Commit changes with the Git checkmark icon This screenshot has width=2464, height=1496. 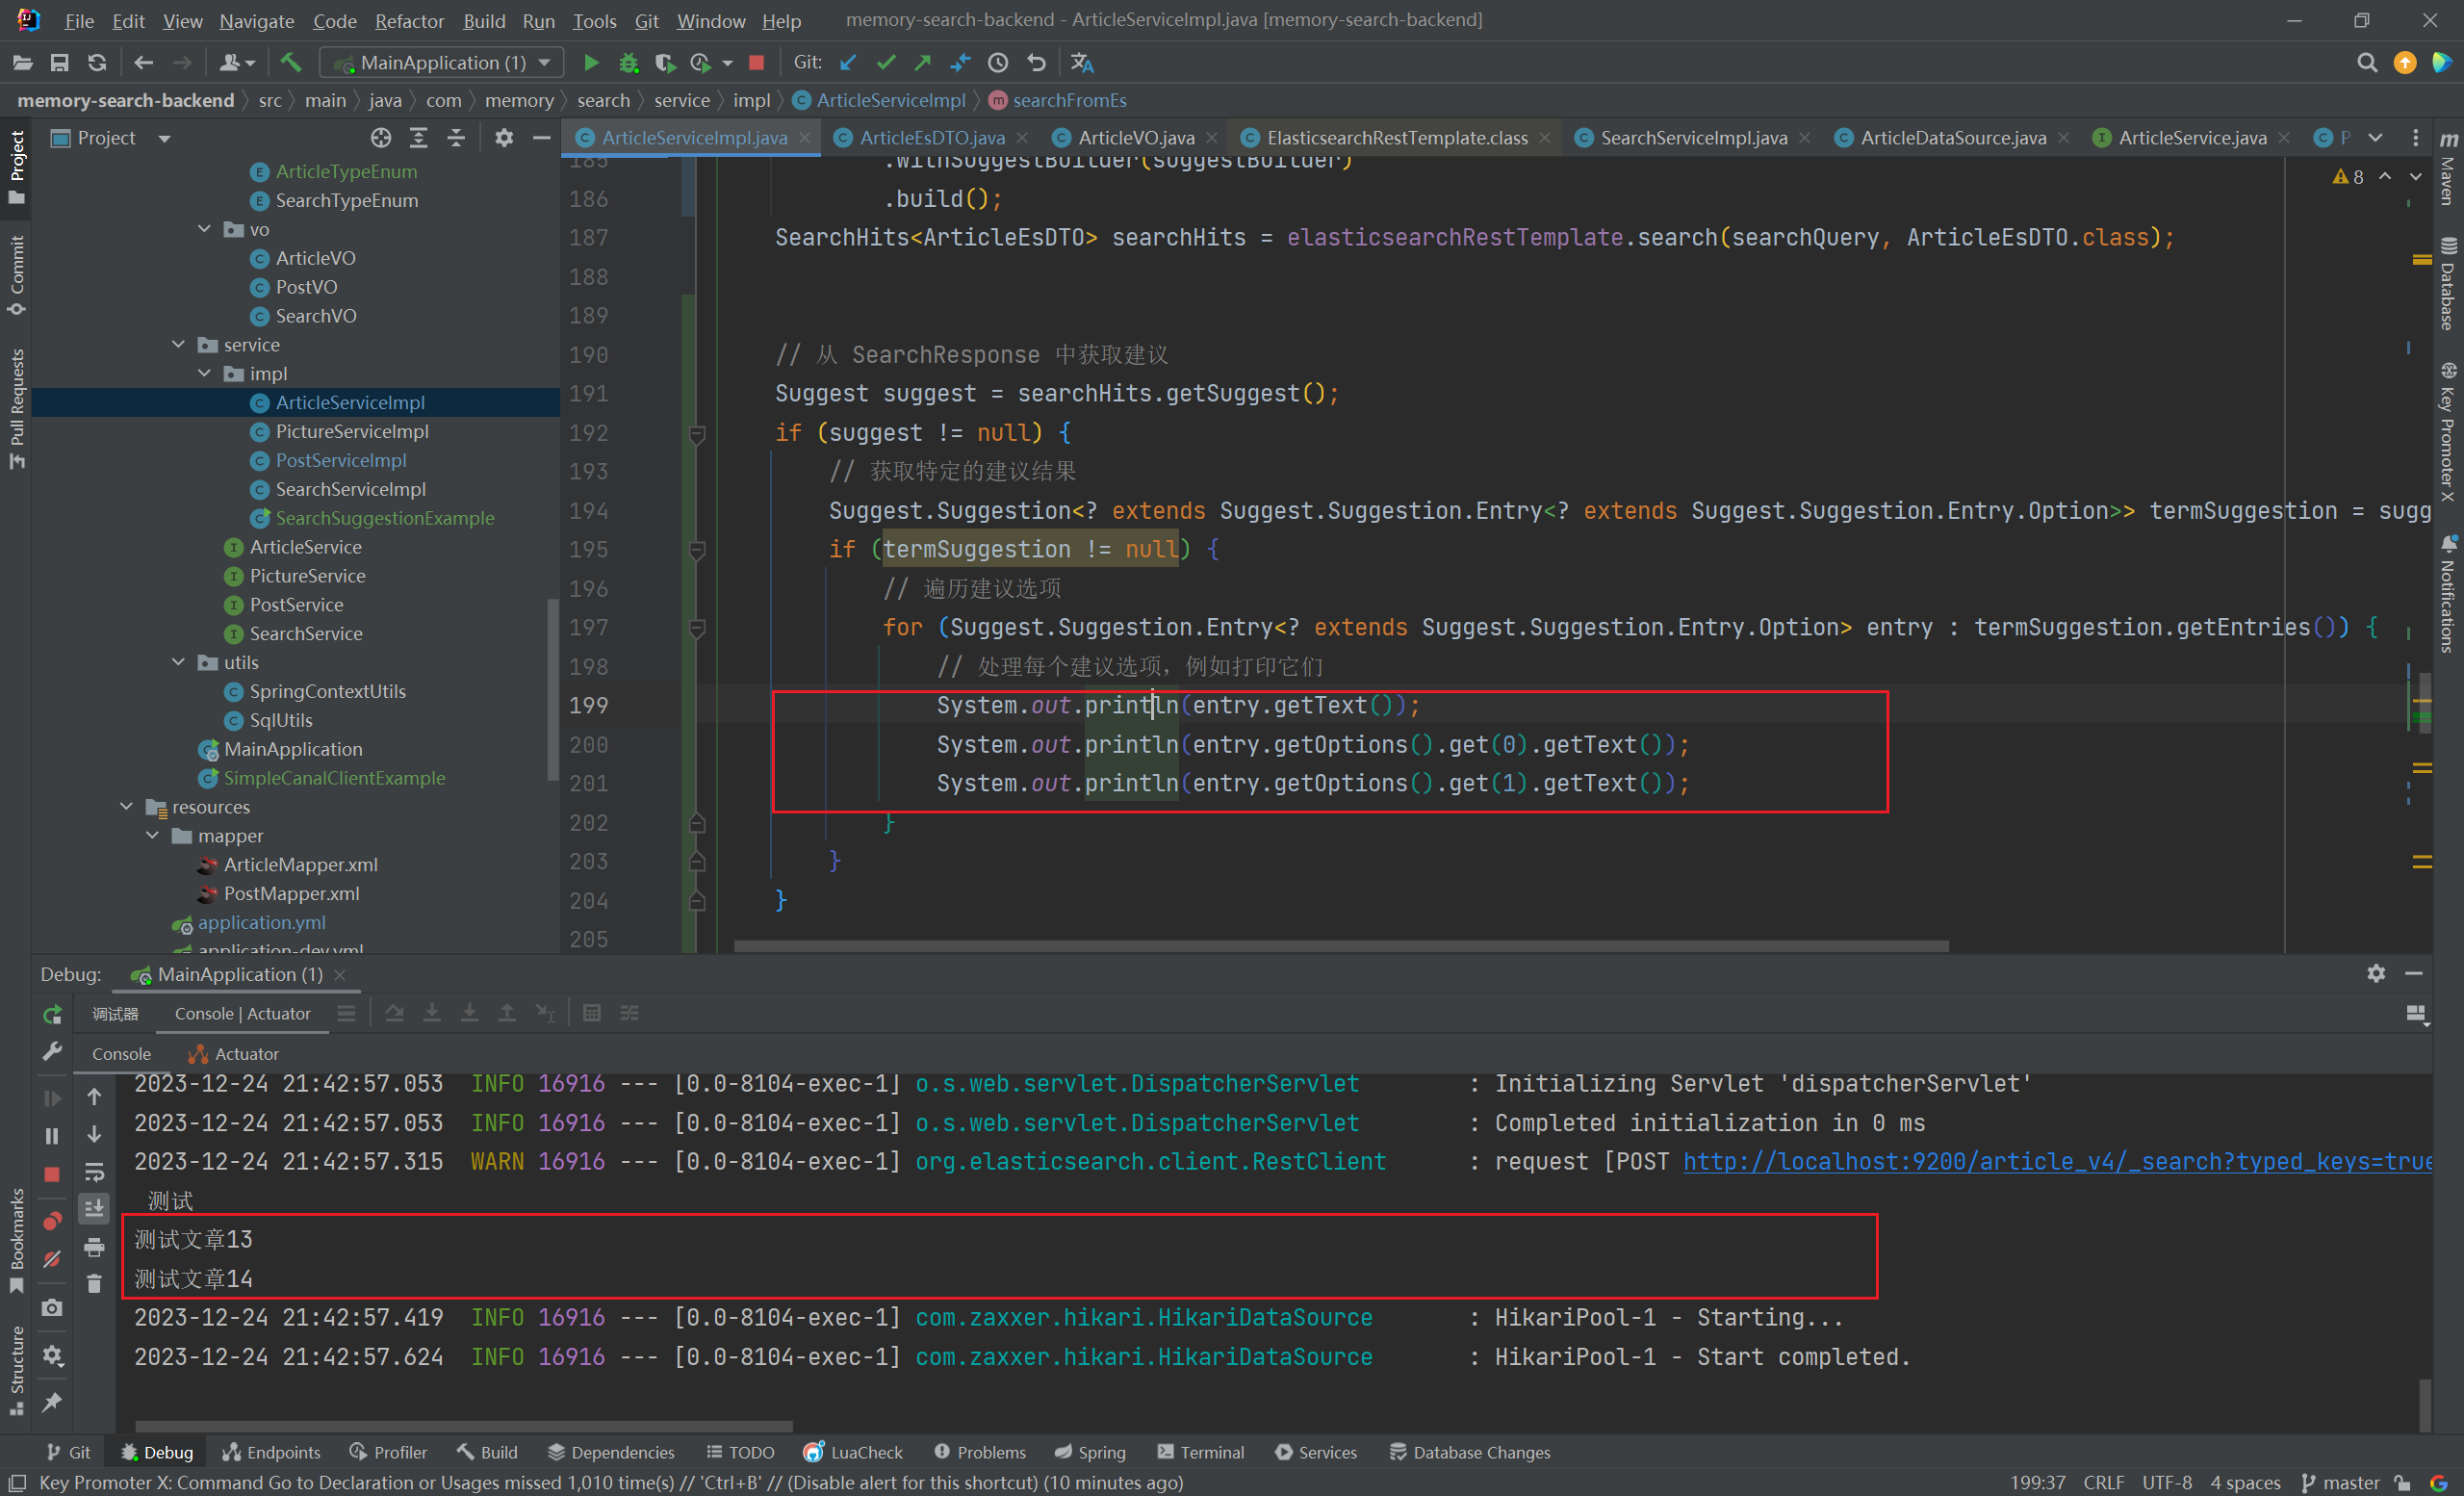885,63
